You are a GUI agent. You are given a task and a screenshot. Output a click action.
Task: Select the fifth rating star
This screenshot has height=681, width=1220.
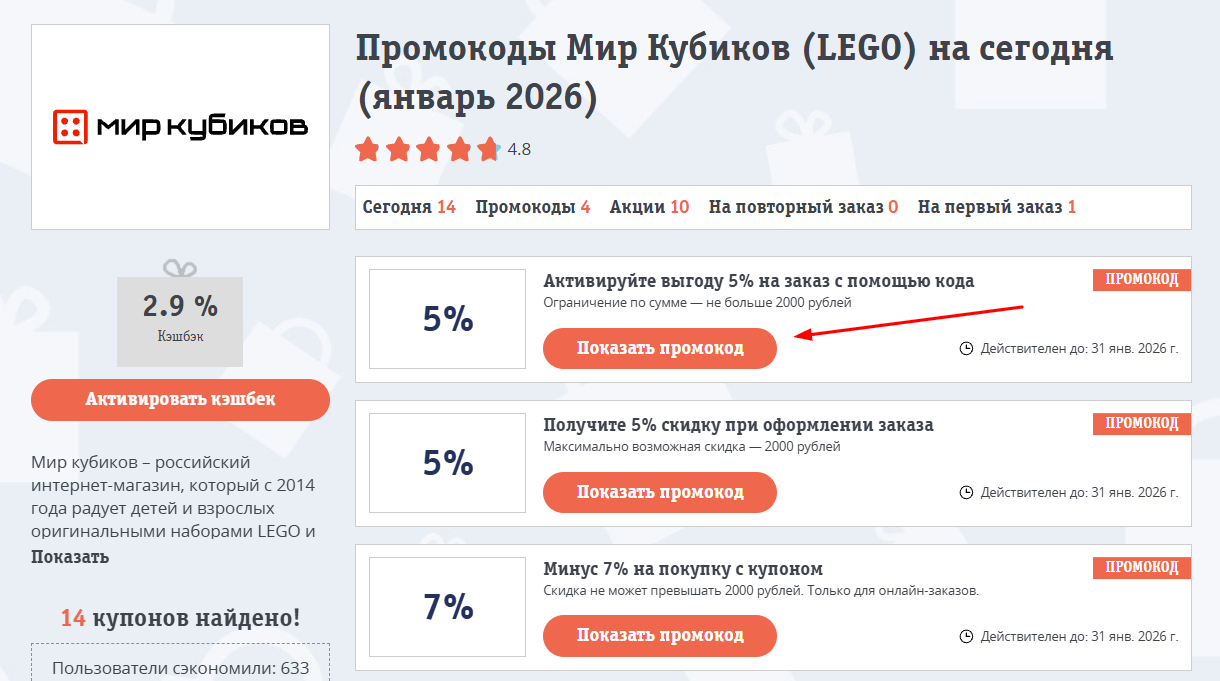[x=489, y=149]
